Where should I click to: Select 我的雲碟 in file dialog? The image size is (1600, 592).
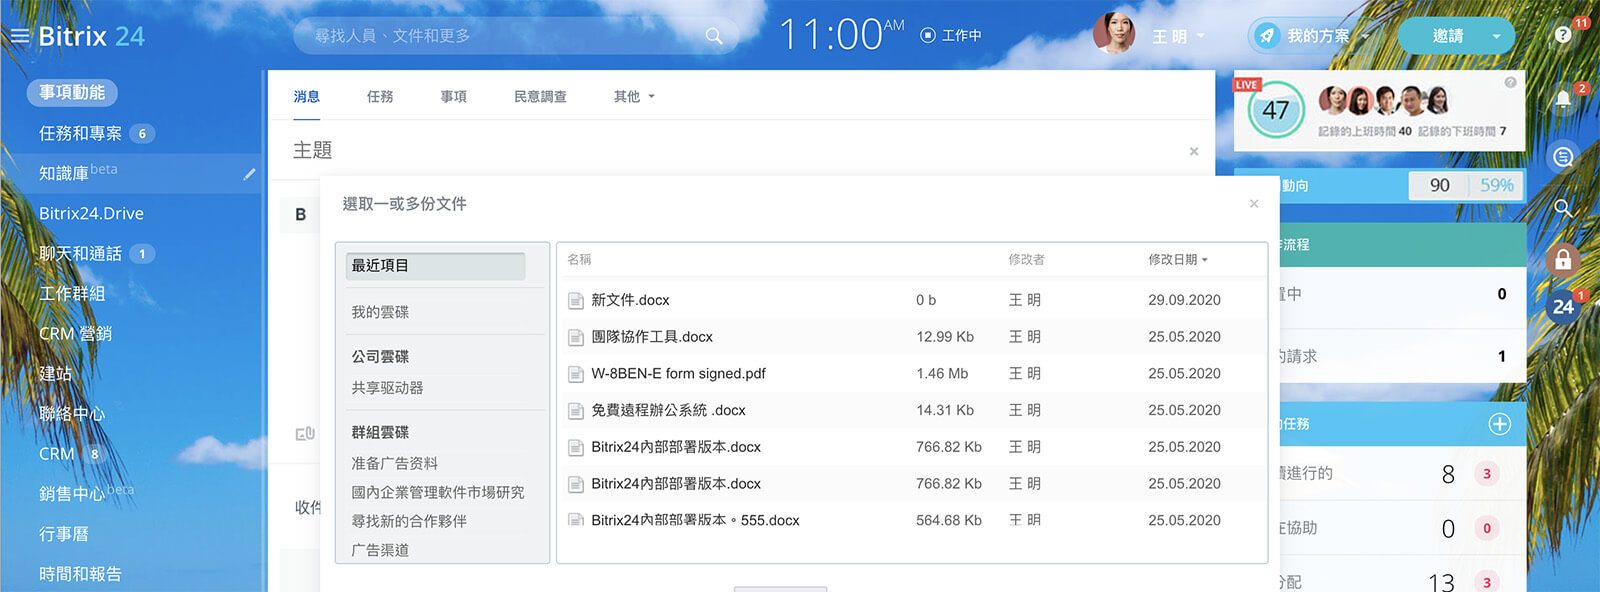(x=380, y=312)
